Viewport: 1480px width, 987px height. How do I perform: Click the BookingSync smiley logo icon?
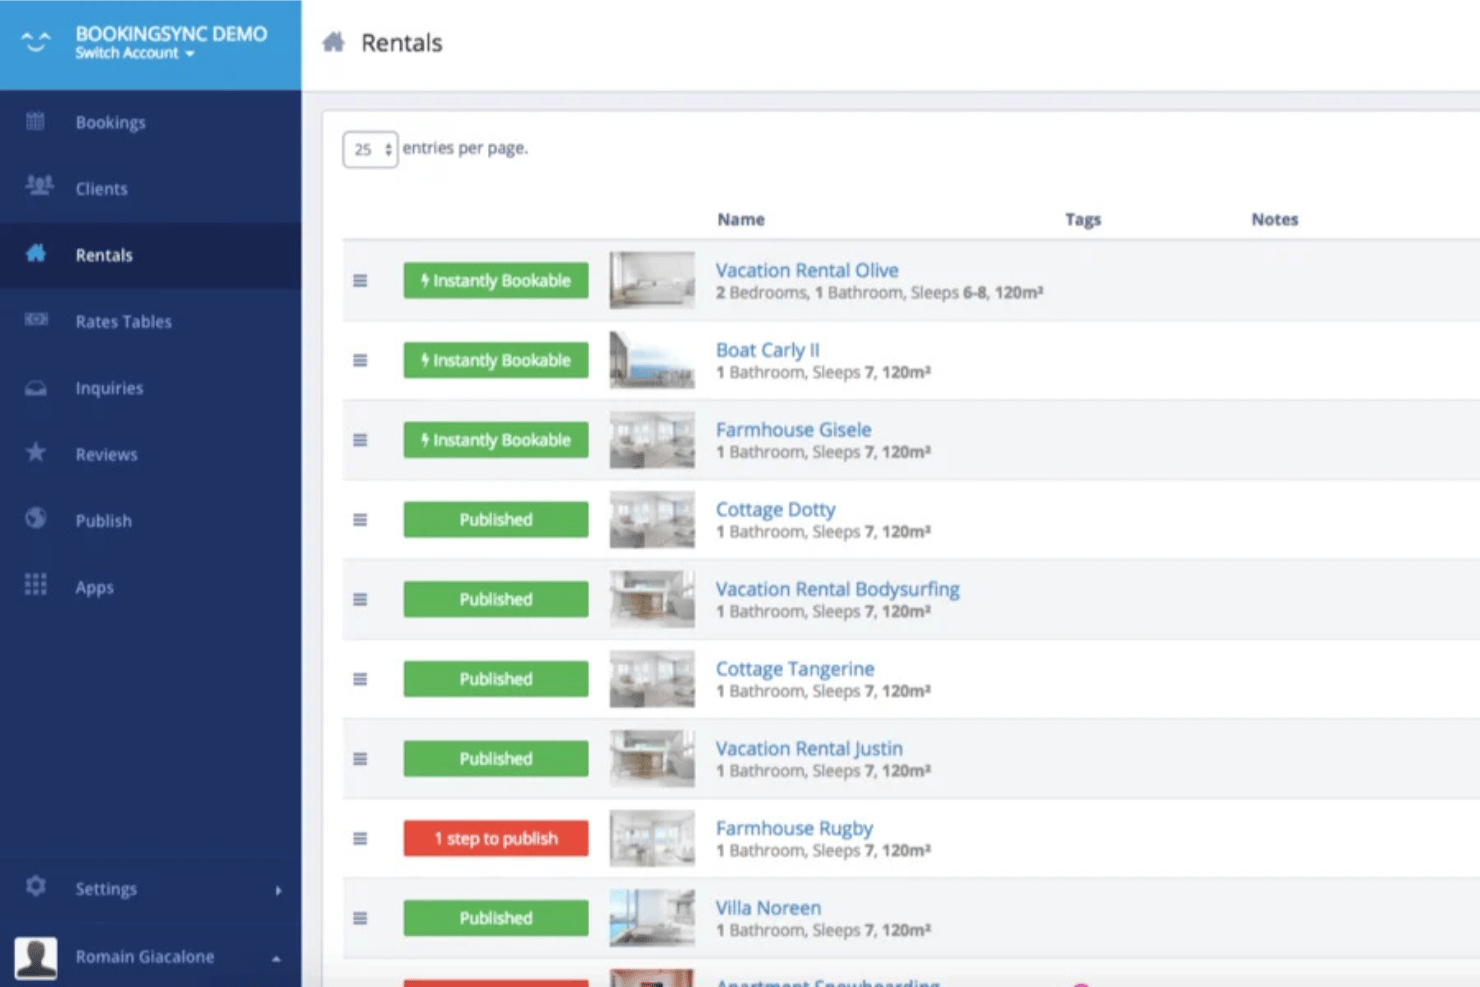[x=35, y=42]
